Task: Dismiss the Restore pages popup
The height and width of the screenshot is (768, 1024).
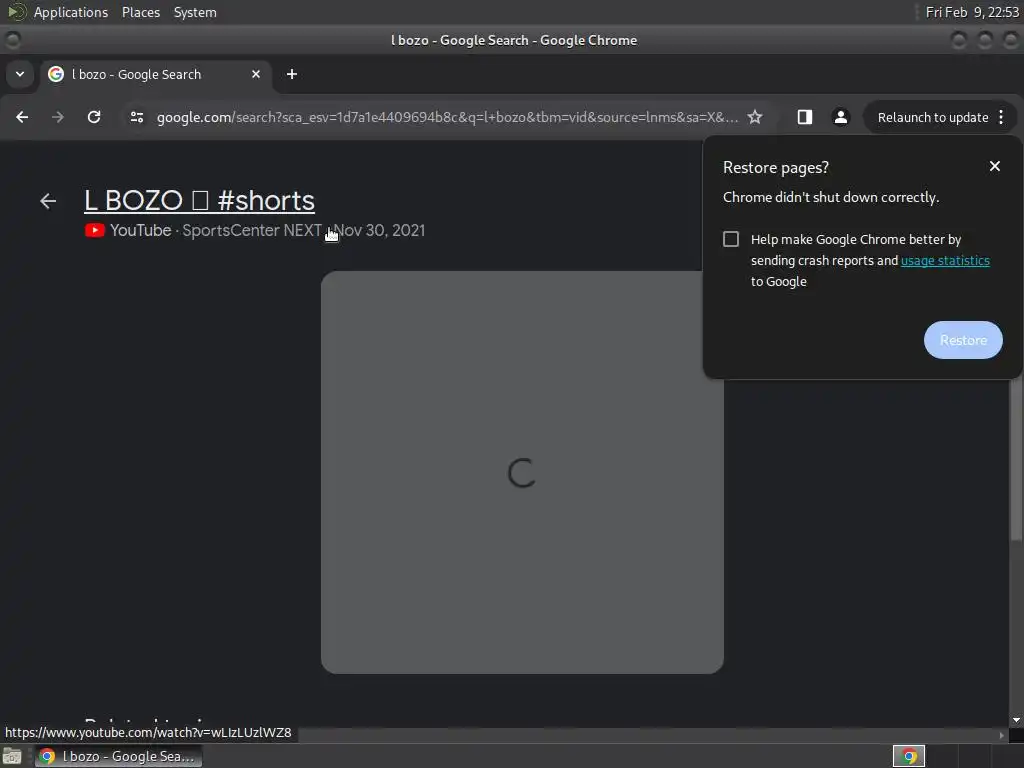Action: (995, 167)
